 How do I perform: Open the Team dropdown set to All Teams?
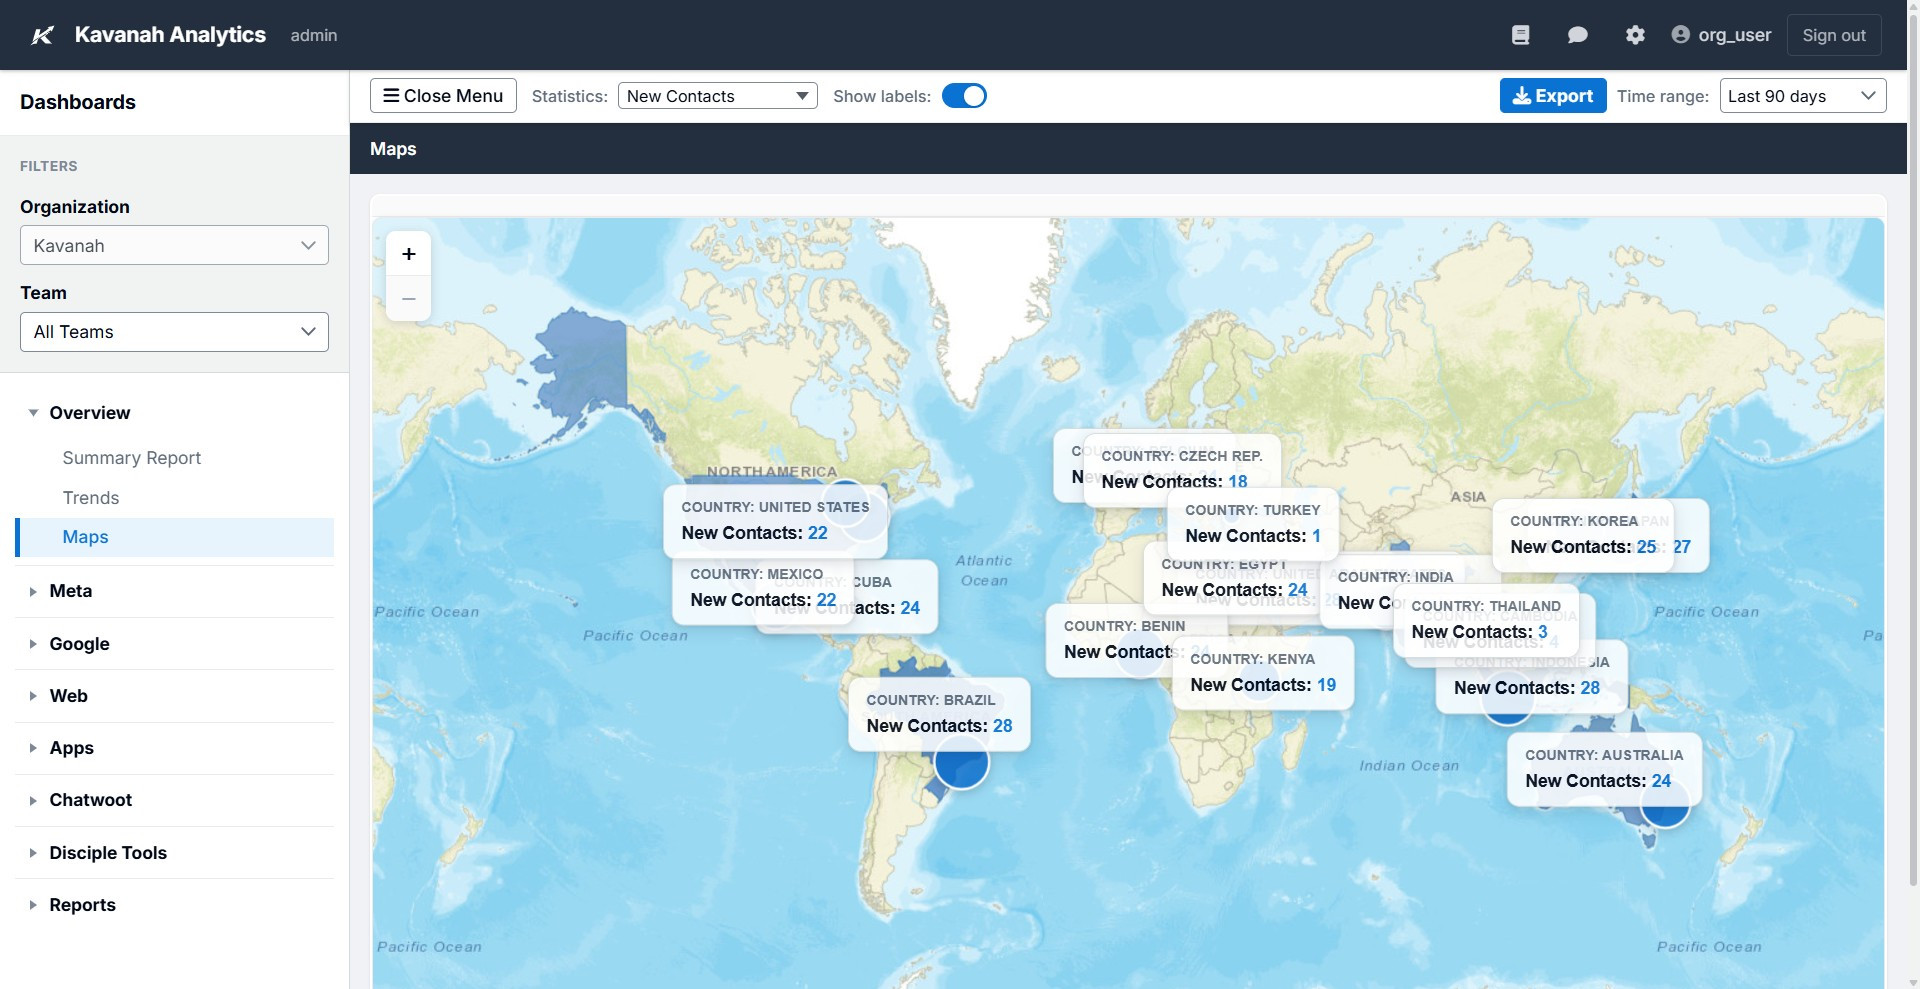click(x=173, y=331)
